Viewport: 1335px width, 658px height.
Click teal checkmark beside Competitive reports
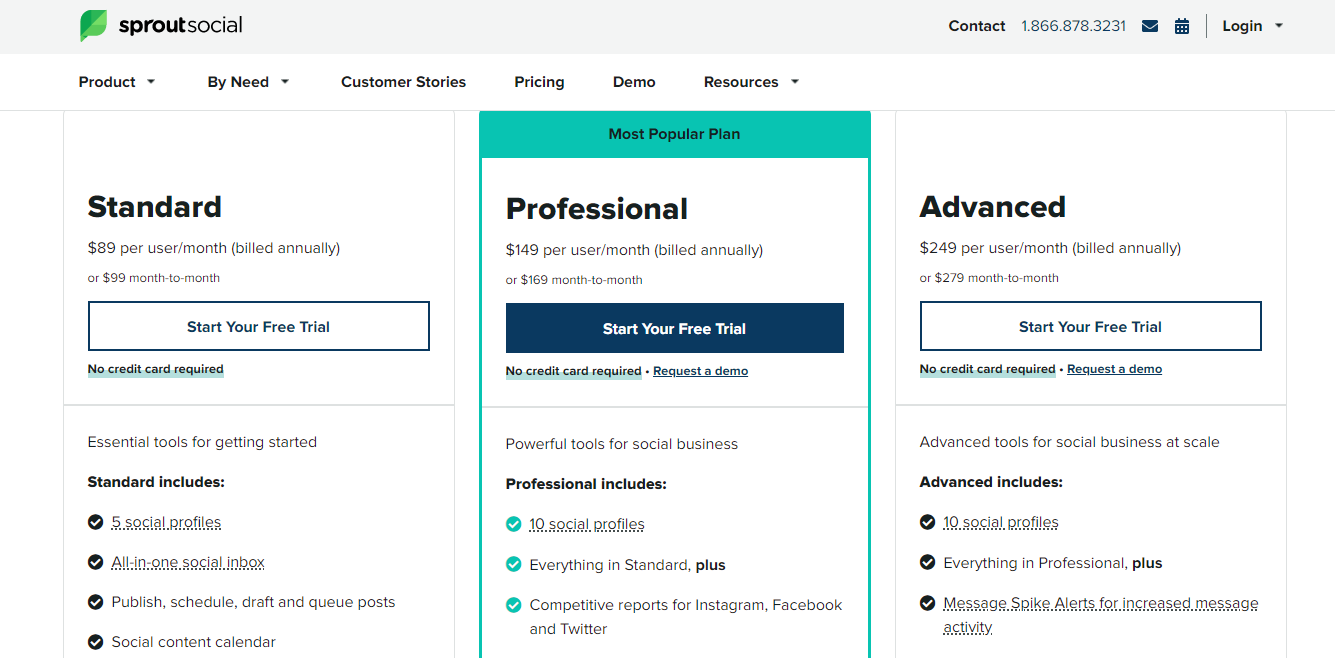(x=514, y=605)
